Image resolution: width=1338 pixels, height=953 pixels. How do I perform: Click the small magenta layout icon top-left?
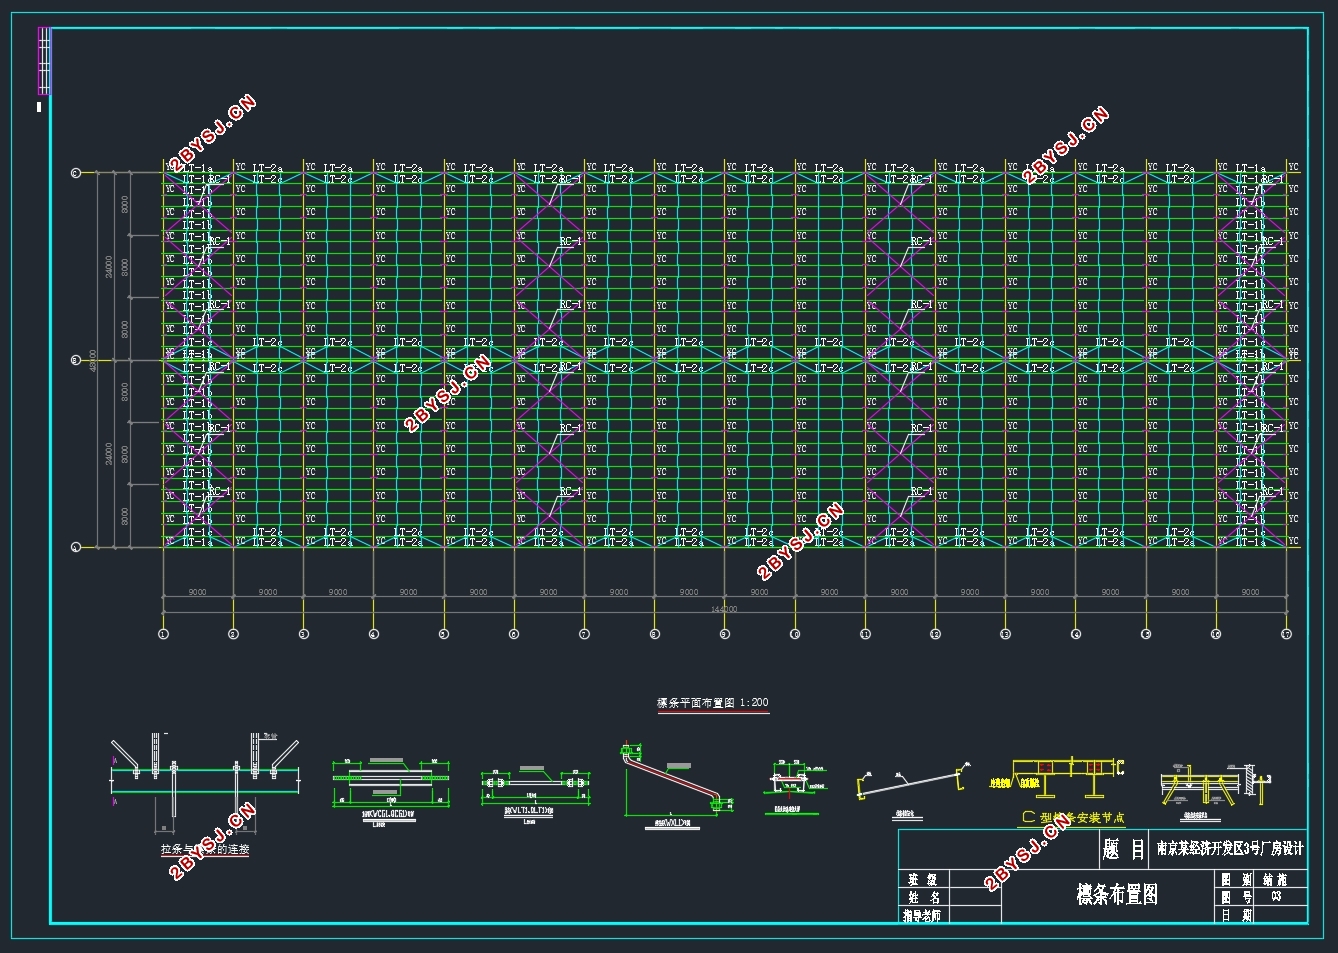tap(43, 62)
